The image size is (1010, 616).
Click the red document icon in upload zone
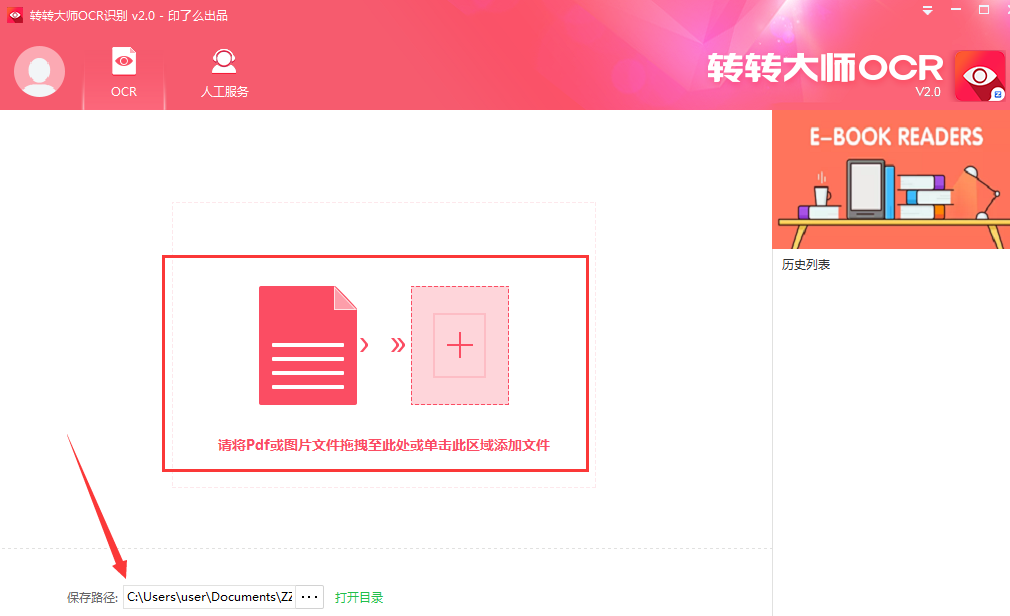(308, 345)
